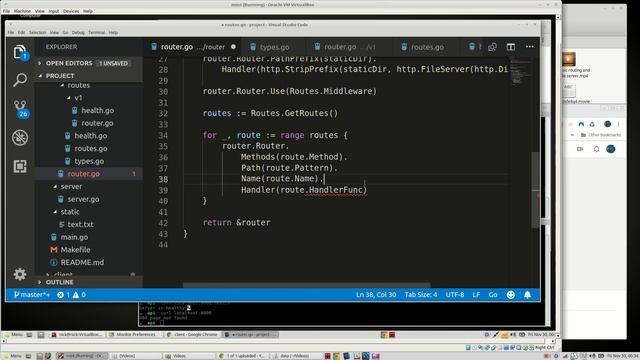Switch to the router.go .../router tab

tap(193, 47)
